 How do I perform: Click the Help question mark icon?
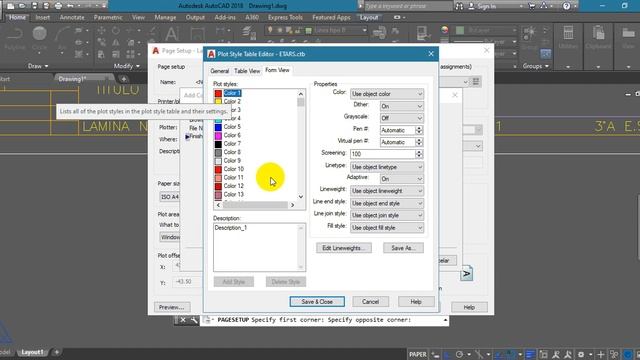pyautogui.click(x=566, y=6)
